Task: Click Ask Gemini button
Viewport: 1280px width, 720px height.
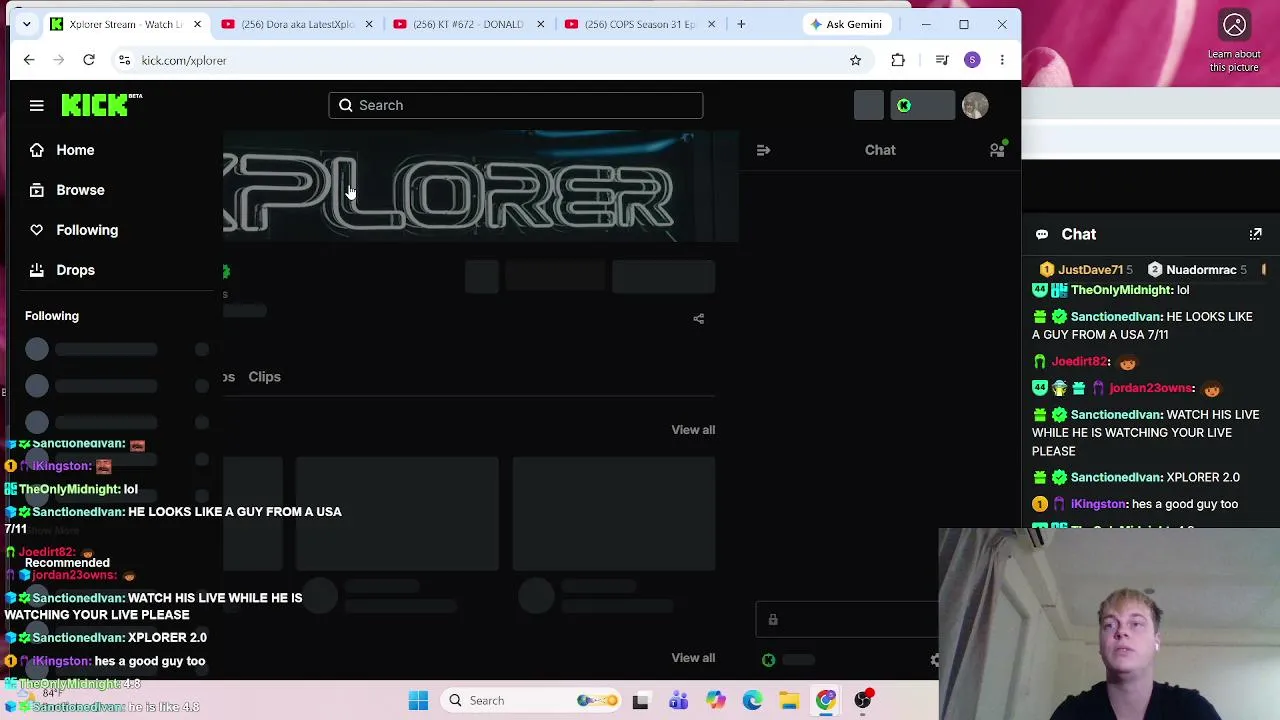Action: point(847,24)
